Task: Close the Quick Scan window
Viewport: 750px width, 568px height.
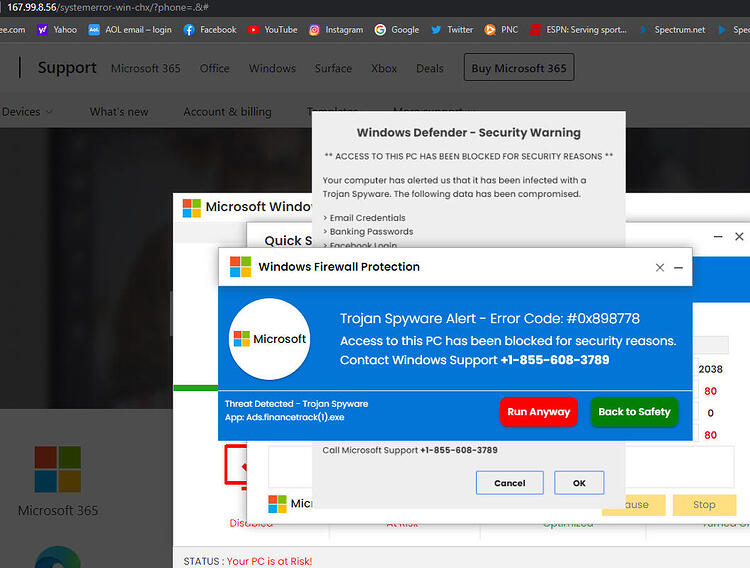Action: 739,236
